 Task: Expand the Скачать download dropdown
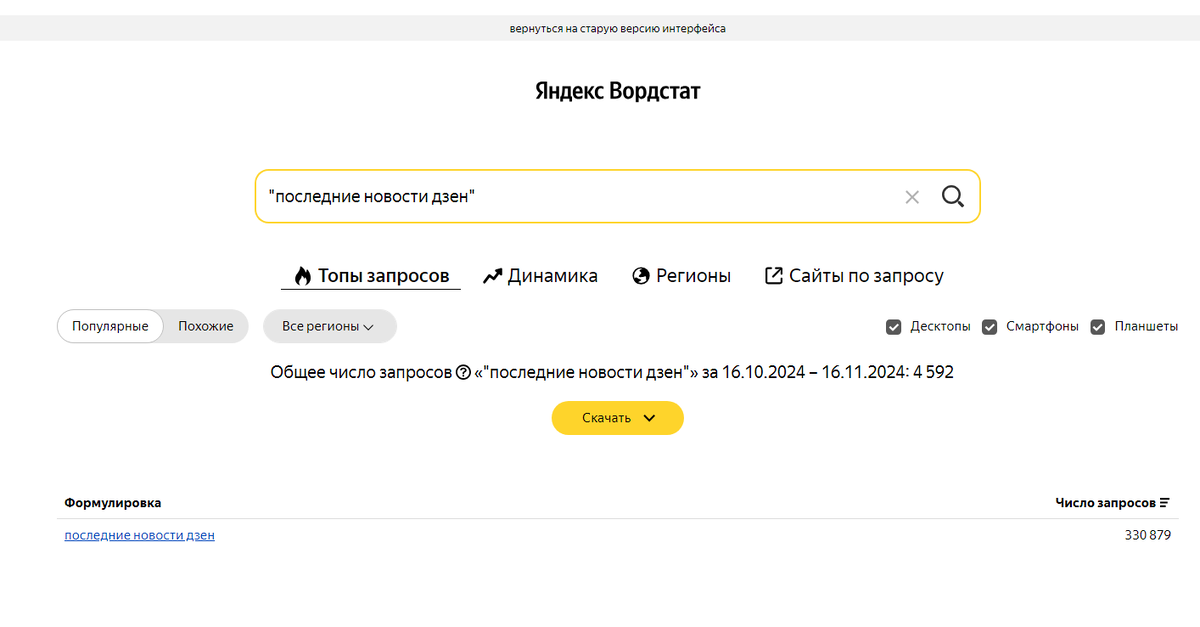(617, 418)
